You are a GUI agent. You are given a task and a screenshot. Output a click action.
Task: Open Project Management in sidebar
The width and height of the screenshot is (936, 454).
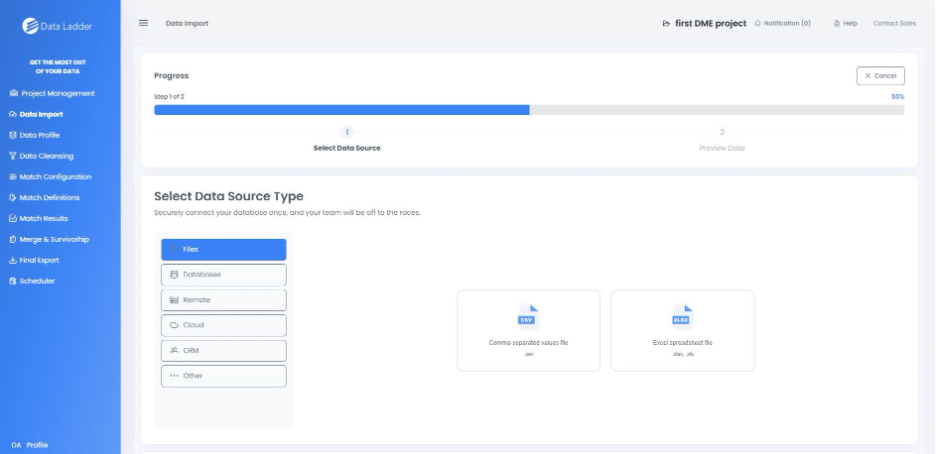point(53,93)
